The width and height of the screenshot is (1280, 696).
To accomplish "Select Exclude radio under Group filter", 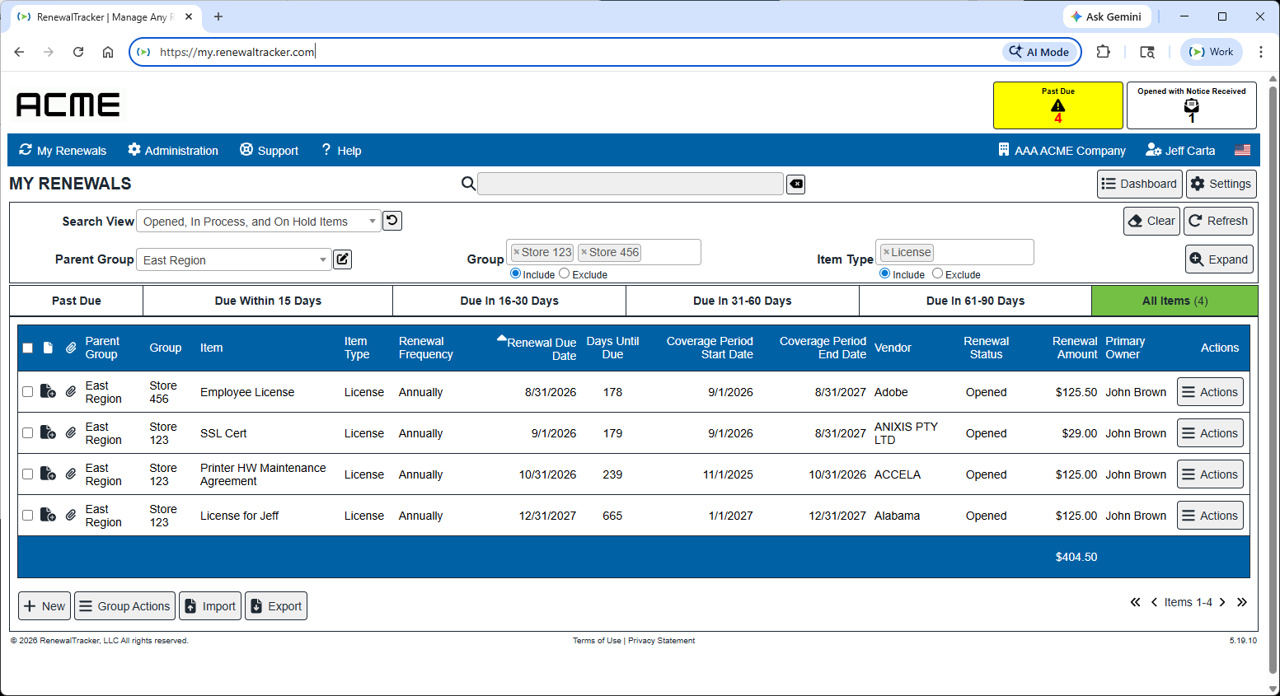I will pos(564,274).
